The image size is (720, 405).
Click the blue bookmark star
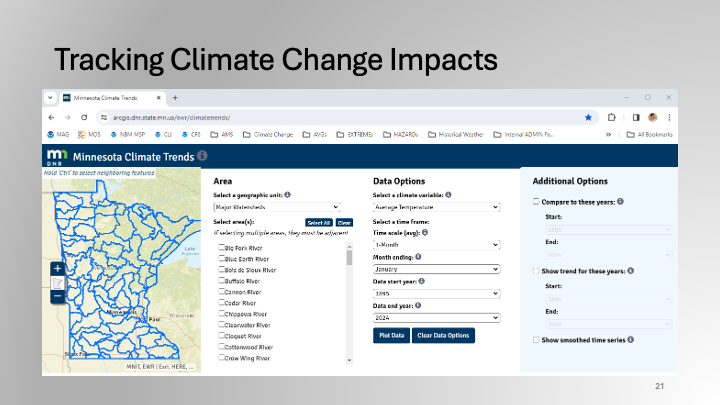tap(588, 118)
